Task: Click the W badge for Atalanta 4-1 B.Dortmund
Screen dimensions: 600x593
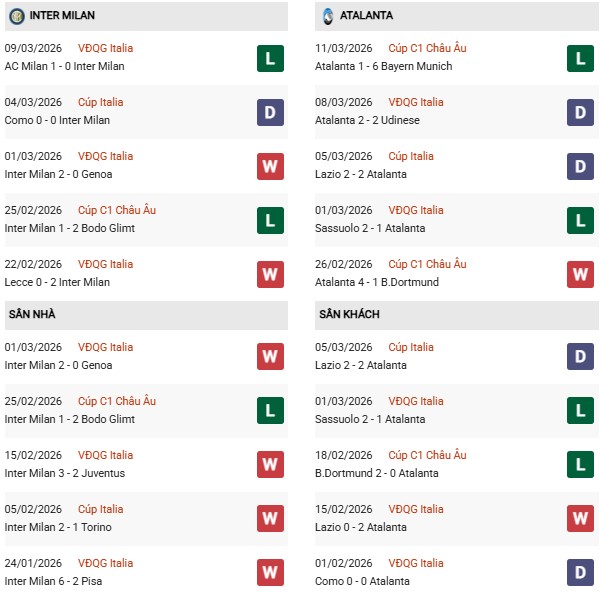Action: (x=580, y=274)
